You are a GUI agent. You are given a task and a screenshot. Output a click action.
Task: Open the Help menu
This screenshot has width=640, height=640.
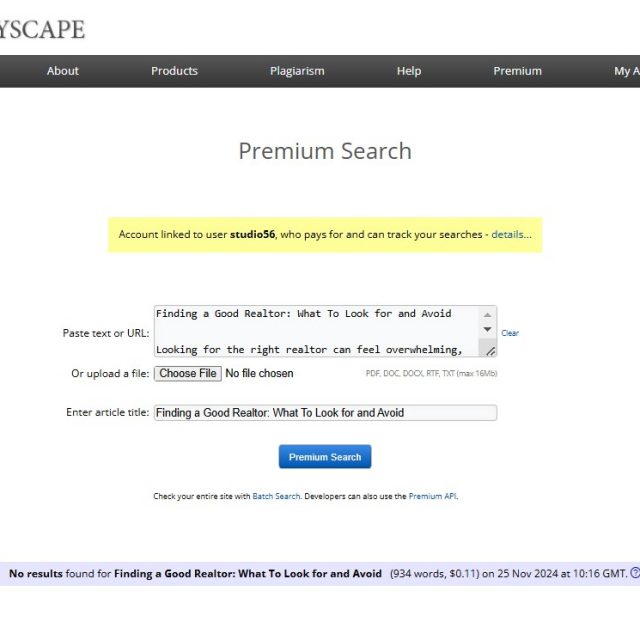[x=409, y=71]
